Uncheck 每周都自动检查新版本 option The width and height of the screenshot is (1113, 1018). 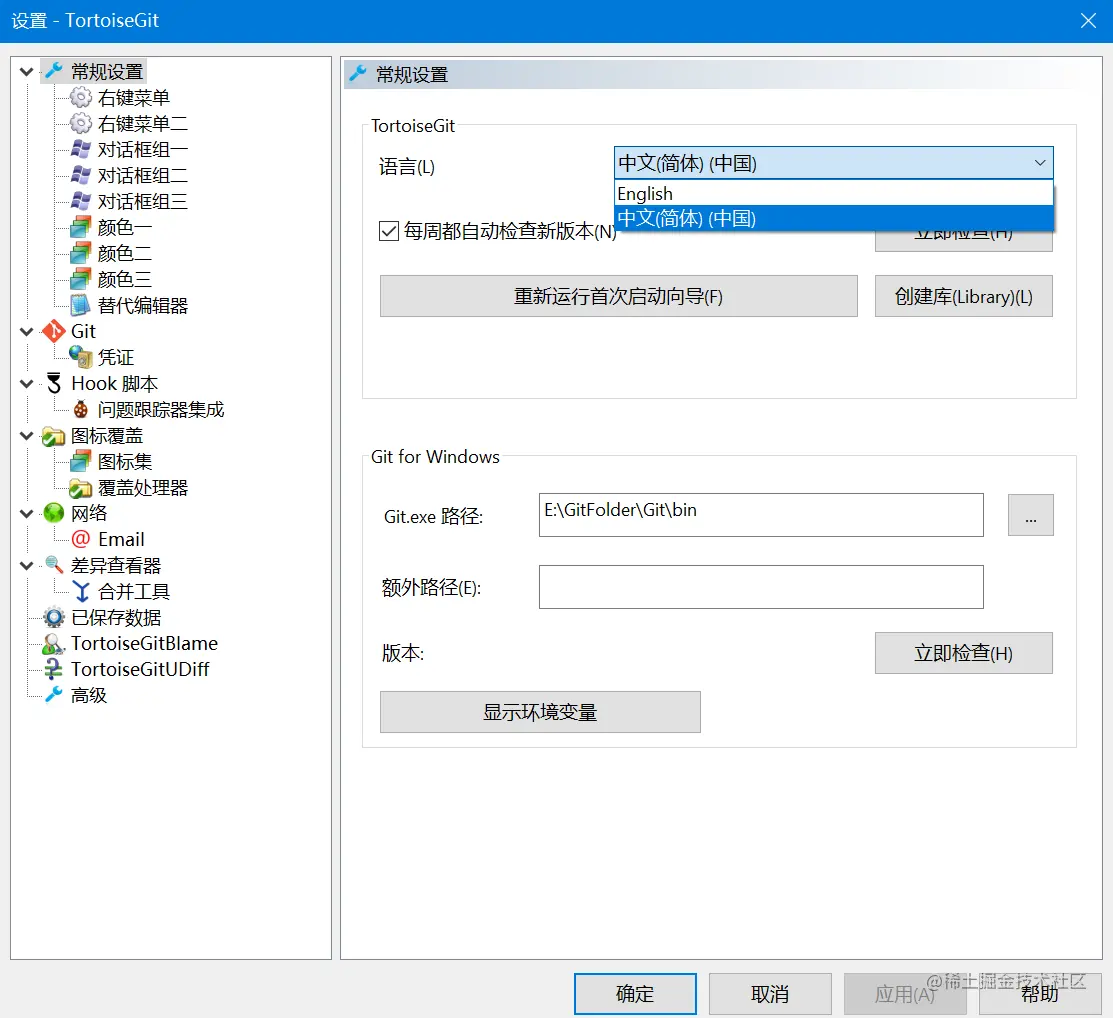point(389,231)
